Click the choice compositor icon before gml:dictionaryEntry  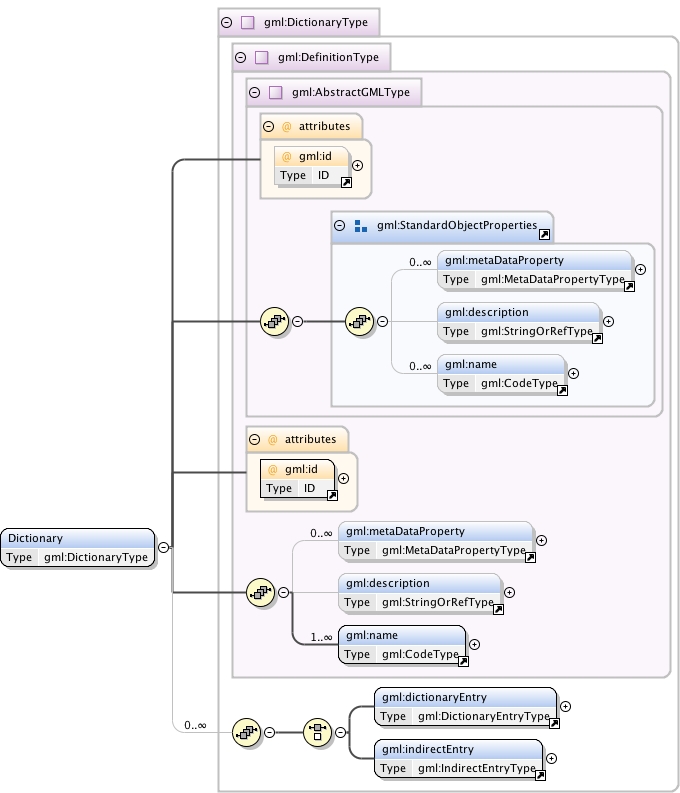(x=318, y=732)
